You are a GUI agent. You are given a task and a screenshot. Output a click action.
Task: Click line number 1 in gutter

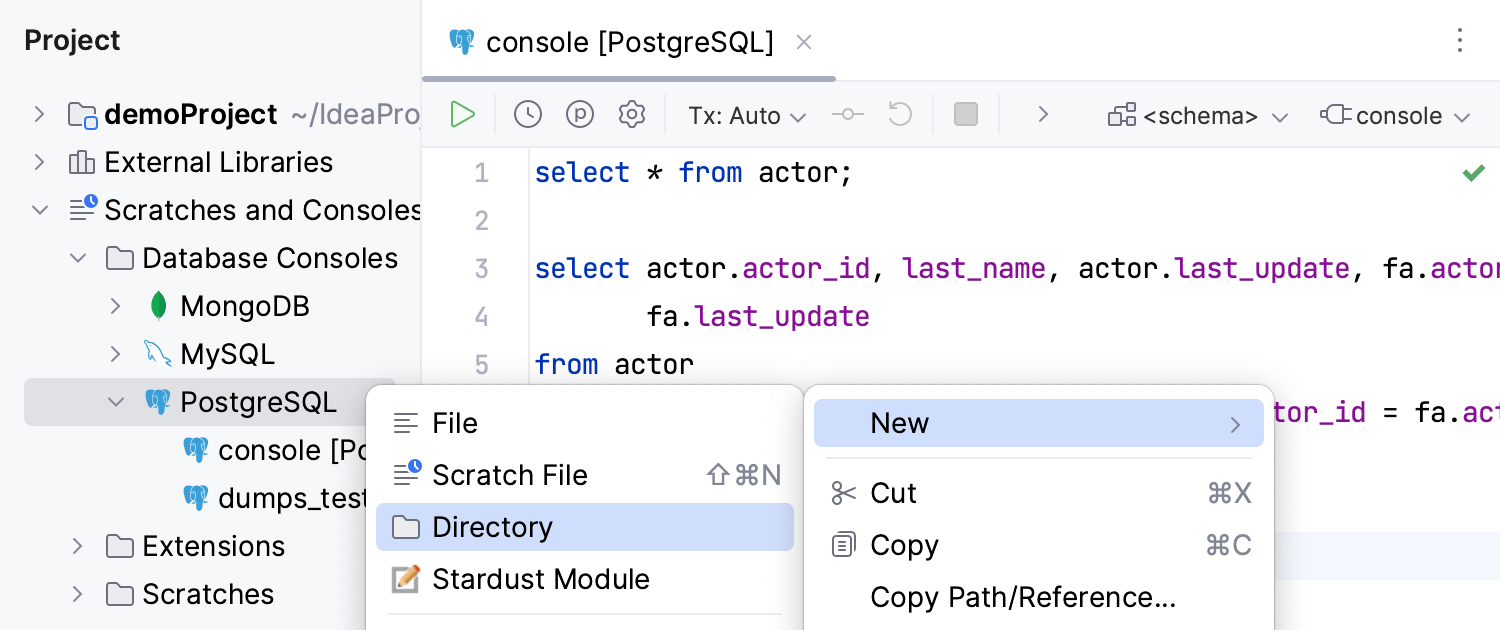pyautogui.click(x=482, y=173)
